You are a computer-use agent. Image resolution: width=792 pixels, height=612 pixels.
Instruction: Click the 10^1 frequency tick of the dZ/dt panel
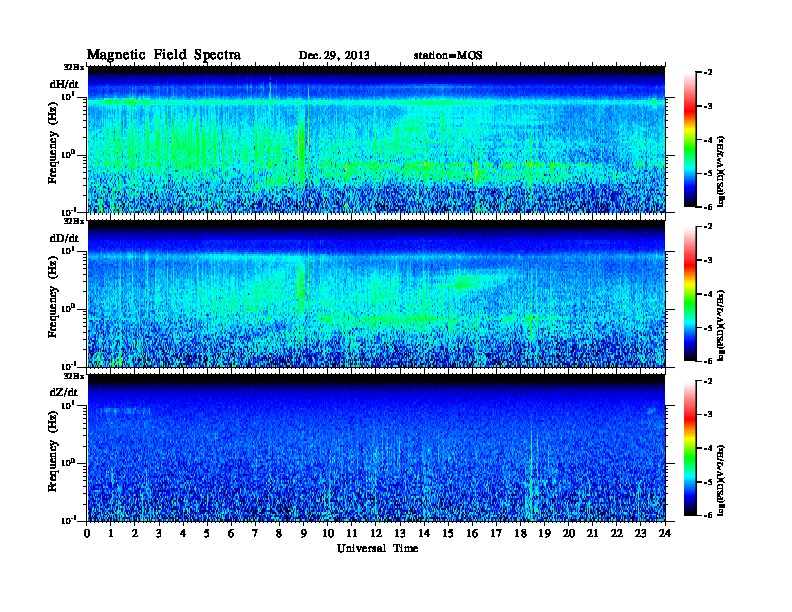point(68,405)
